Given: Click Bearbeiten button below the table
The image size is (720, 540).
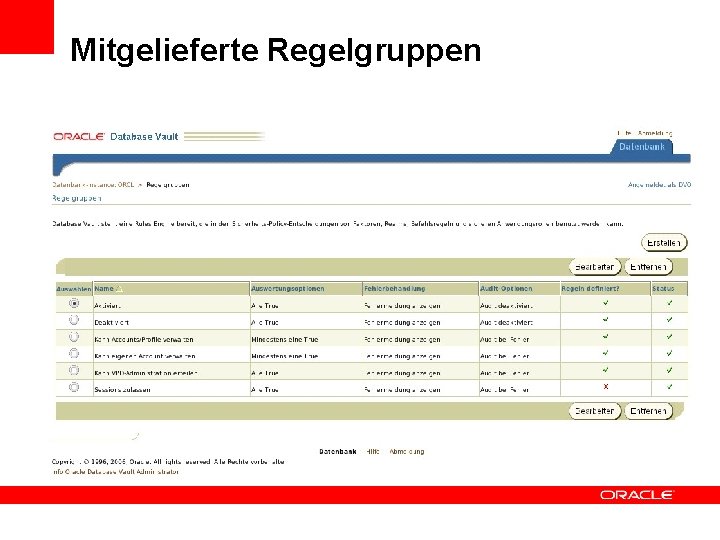Looking at the screenshot, I should click(595, 411).
